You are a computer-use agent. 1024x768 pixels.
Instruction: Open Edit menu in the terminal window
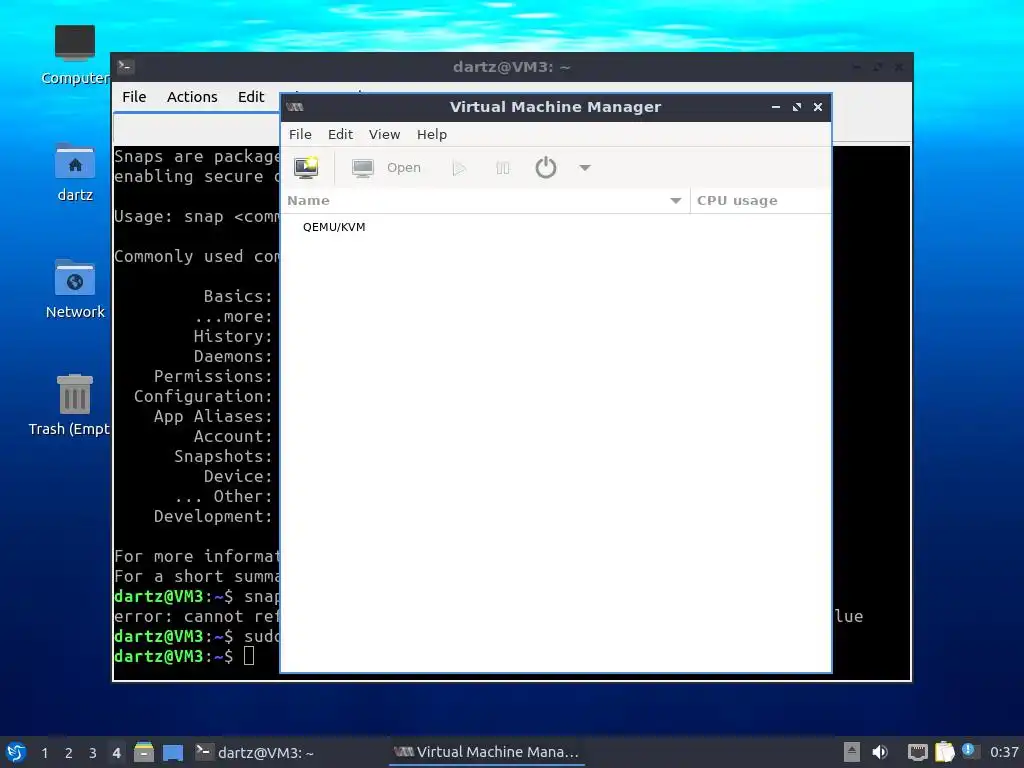pyautogui.click(x=251, y=97)
